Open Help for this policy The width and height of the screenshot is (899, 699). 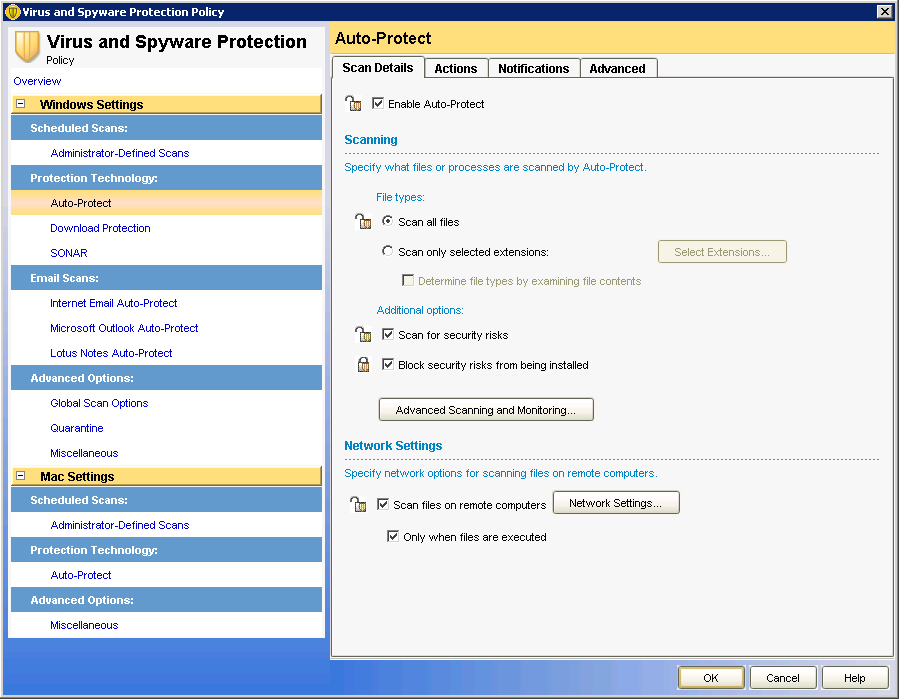[854, 678]
